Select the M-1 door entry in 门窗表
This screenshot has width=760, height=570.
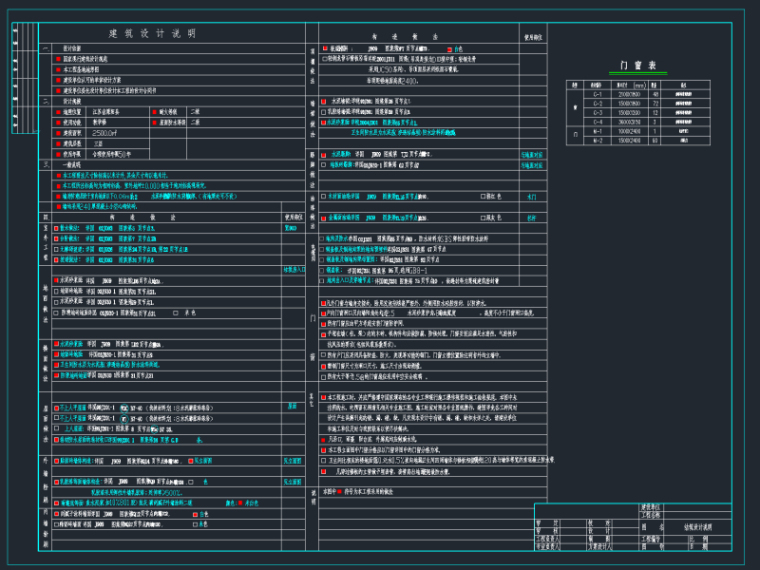tap(598, 130)
